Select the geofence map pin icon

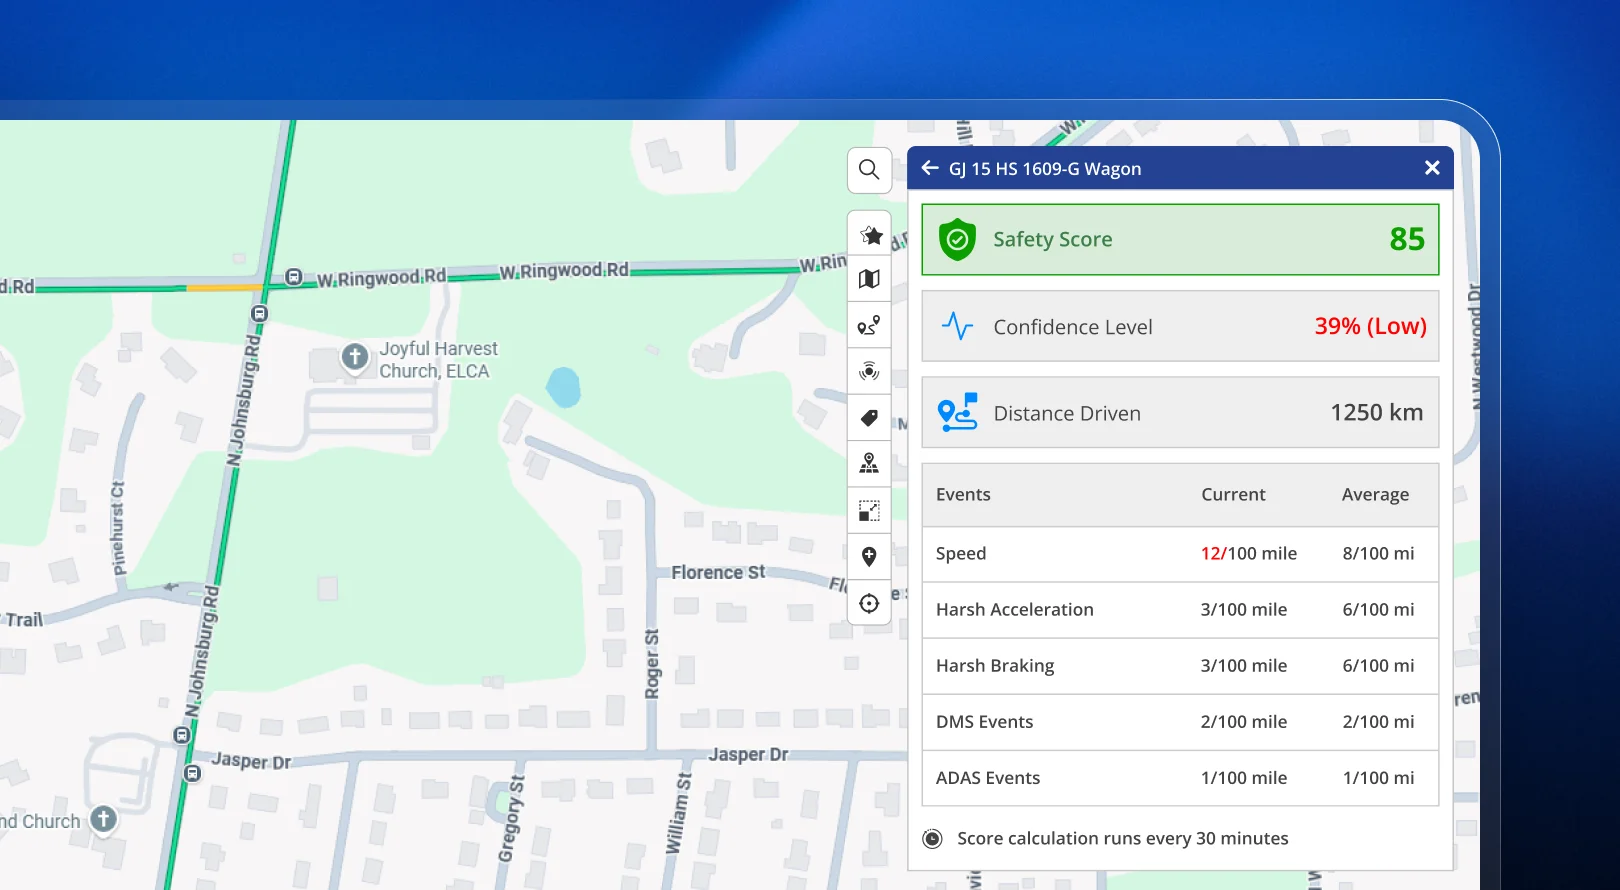[870, 464]
